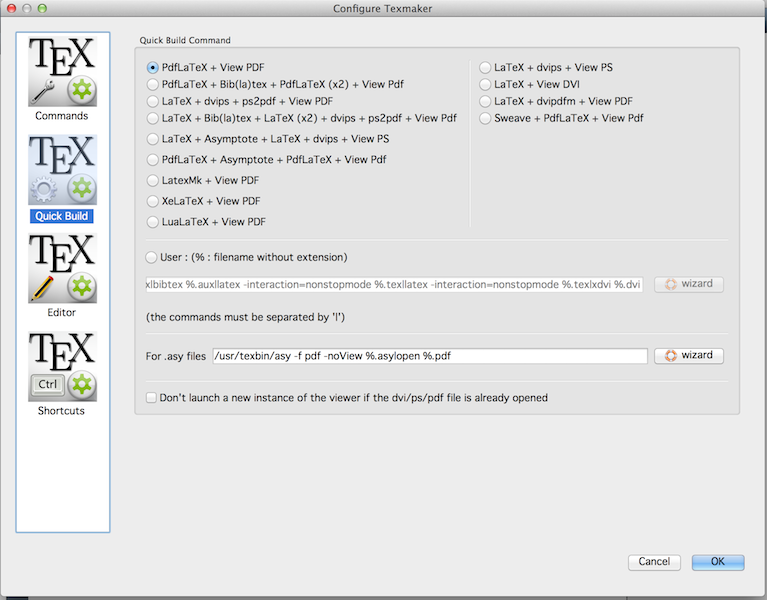Viewport: 767px width, 600px height.
Task: Click the Shortcuts label in sidebar
Action: 61,411
